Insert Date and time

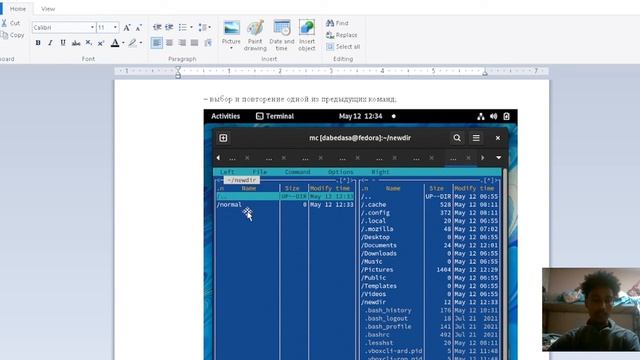(282, 35)
